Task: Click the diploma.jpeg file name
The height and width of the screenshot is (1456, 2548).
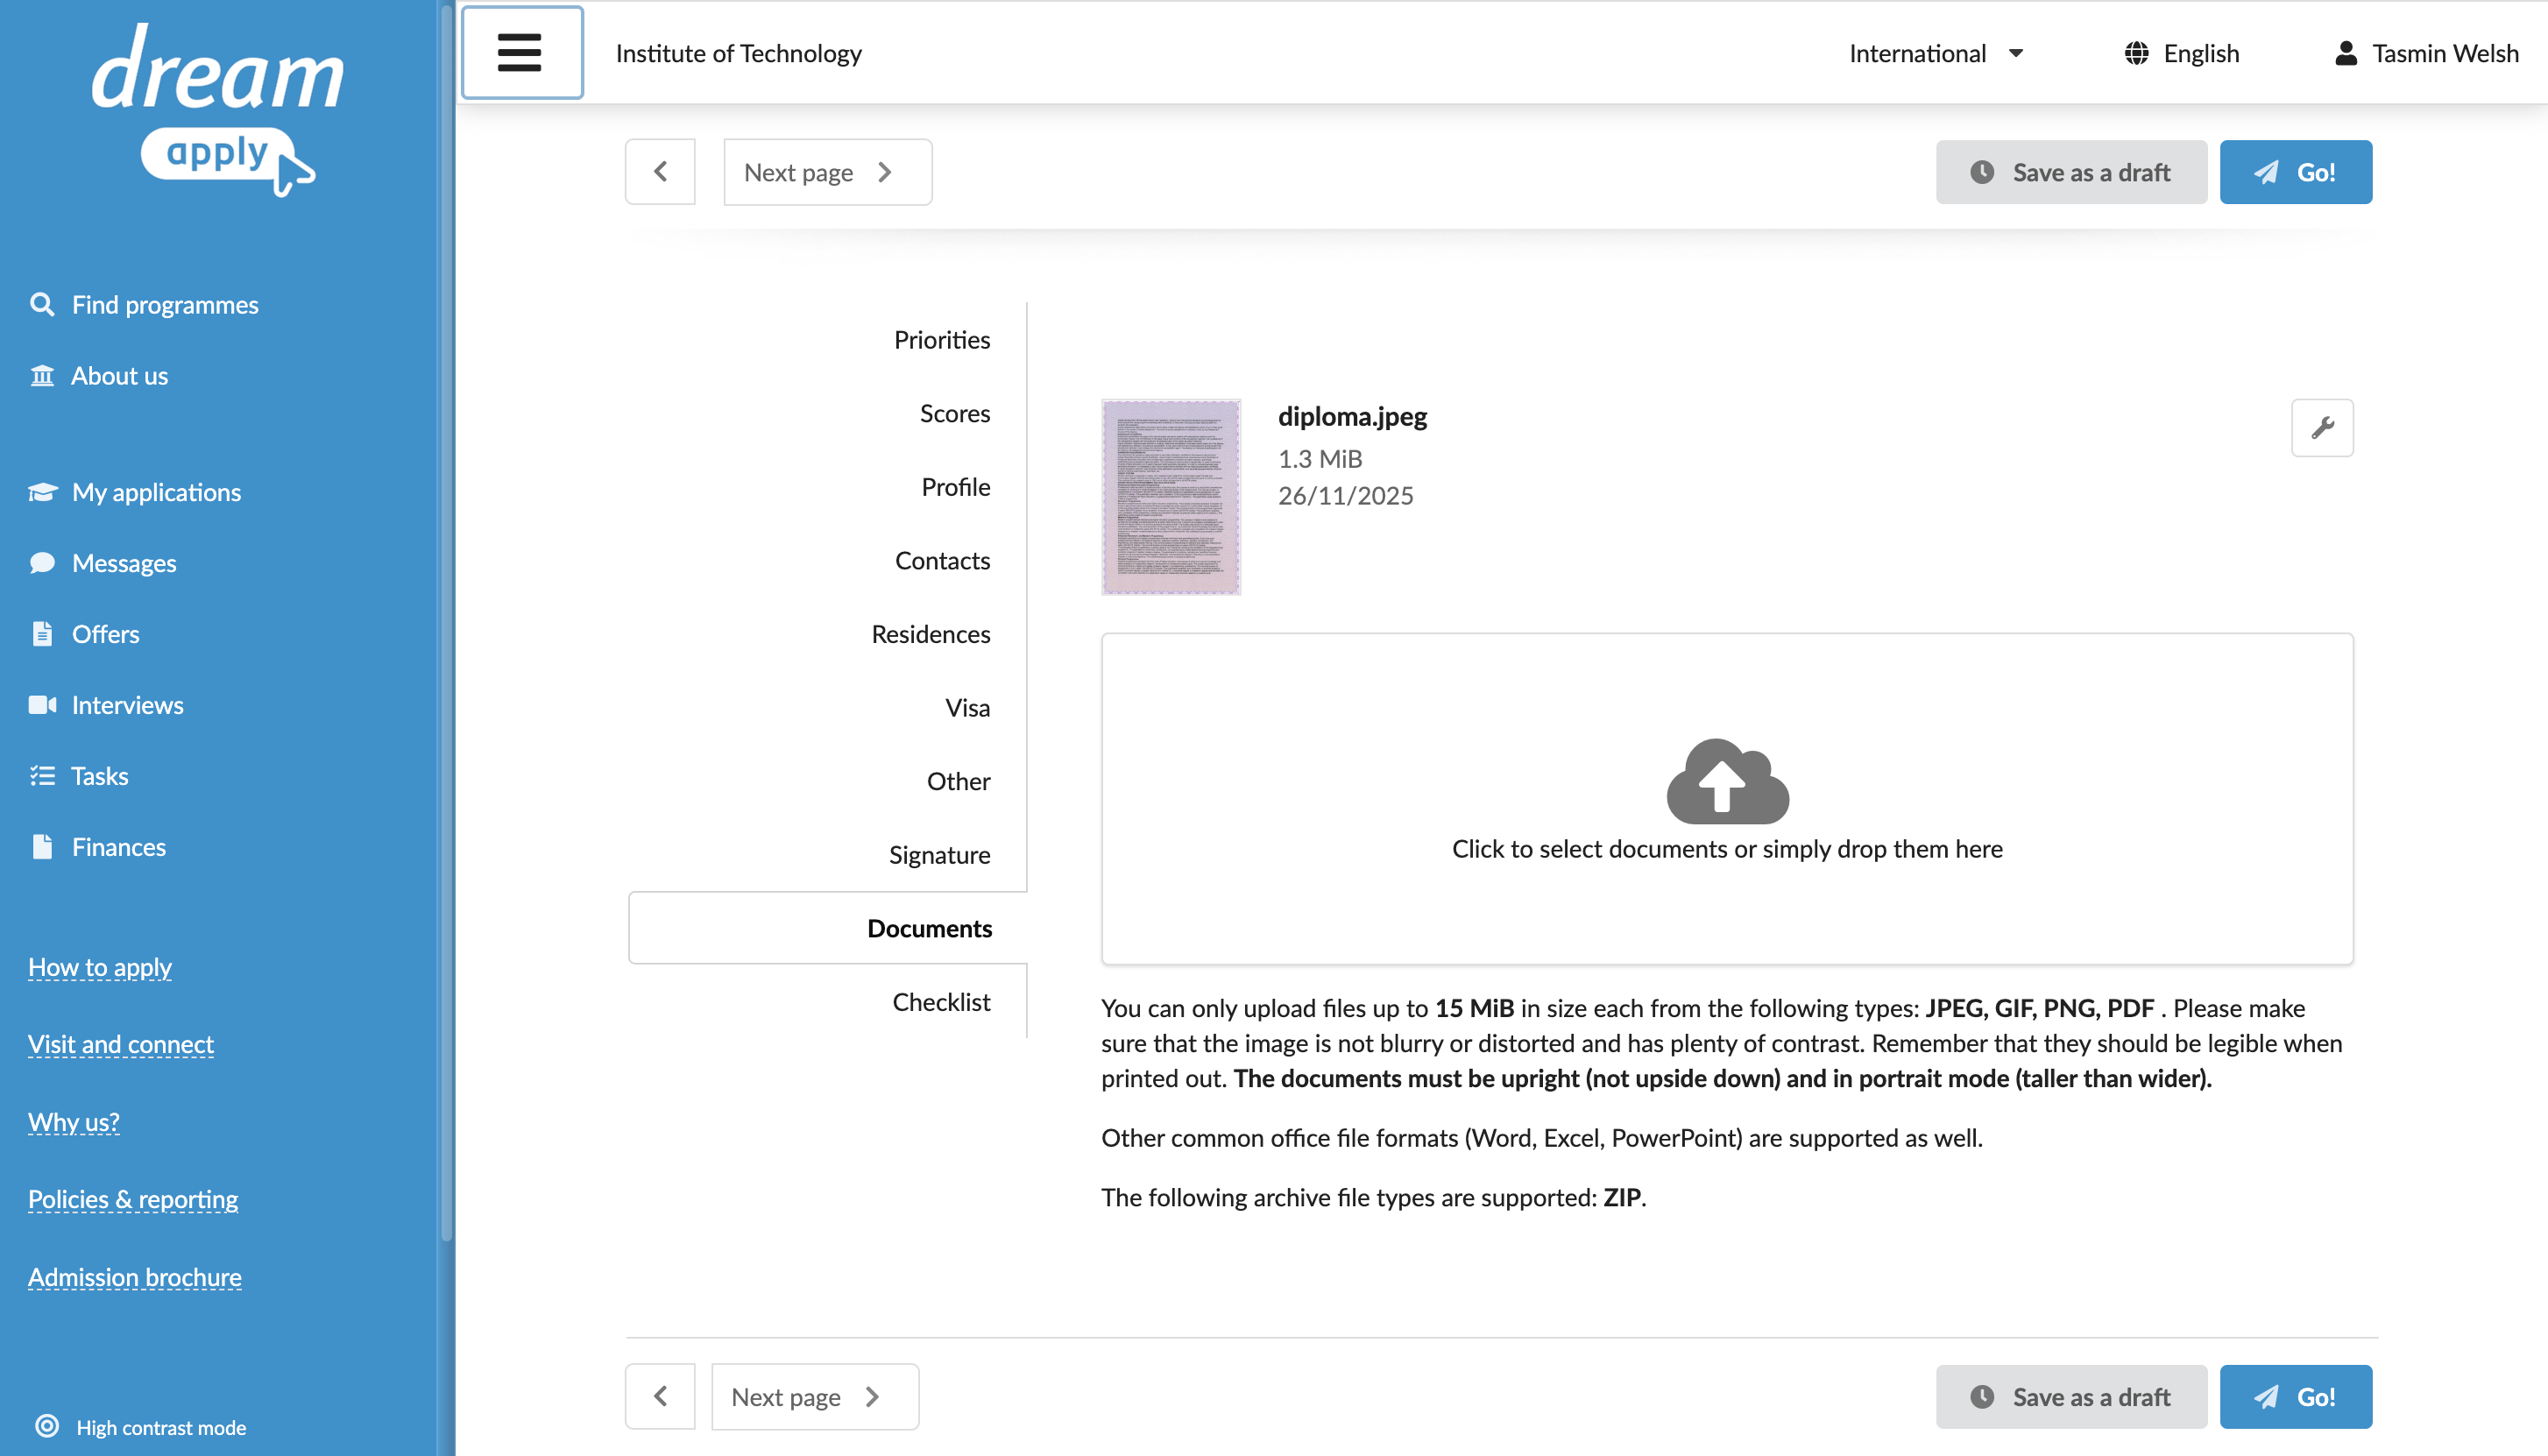Action: click(x=1352, y=416)
